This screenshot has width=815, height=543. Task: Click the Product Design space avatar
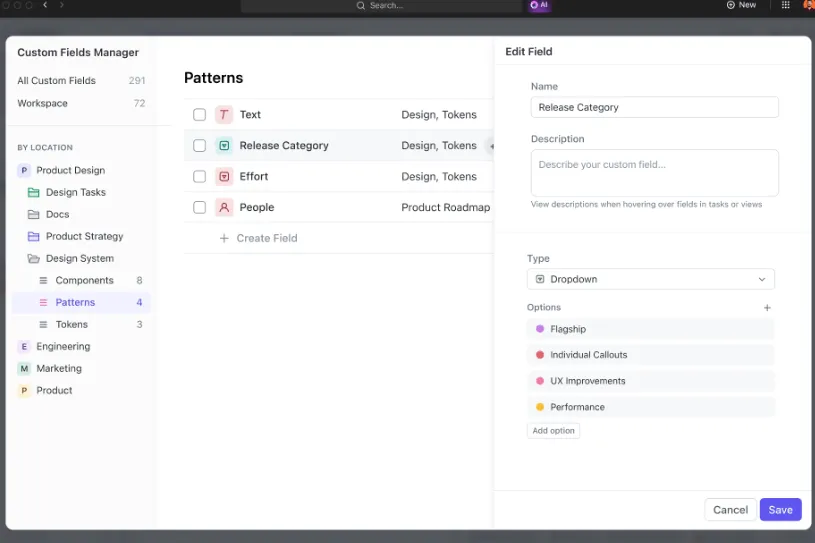pos(24,170)
